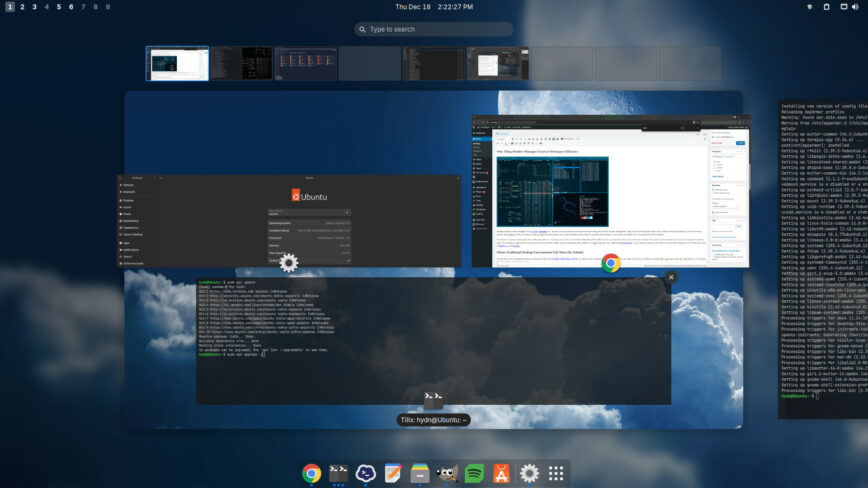Switch to workspace 6 in top bar
Image resolution: width=868 pixels, height=488 pixels.
pos(71,7)
